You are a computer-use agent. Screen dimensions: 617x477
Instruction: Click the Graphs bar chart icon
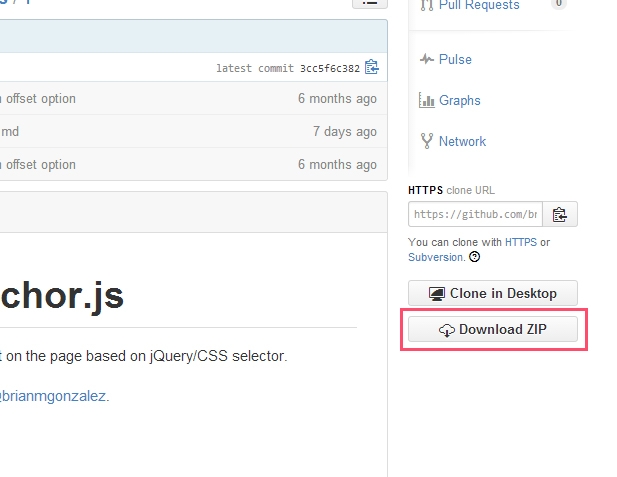click(x=427, y=100)
